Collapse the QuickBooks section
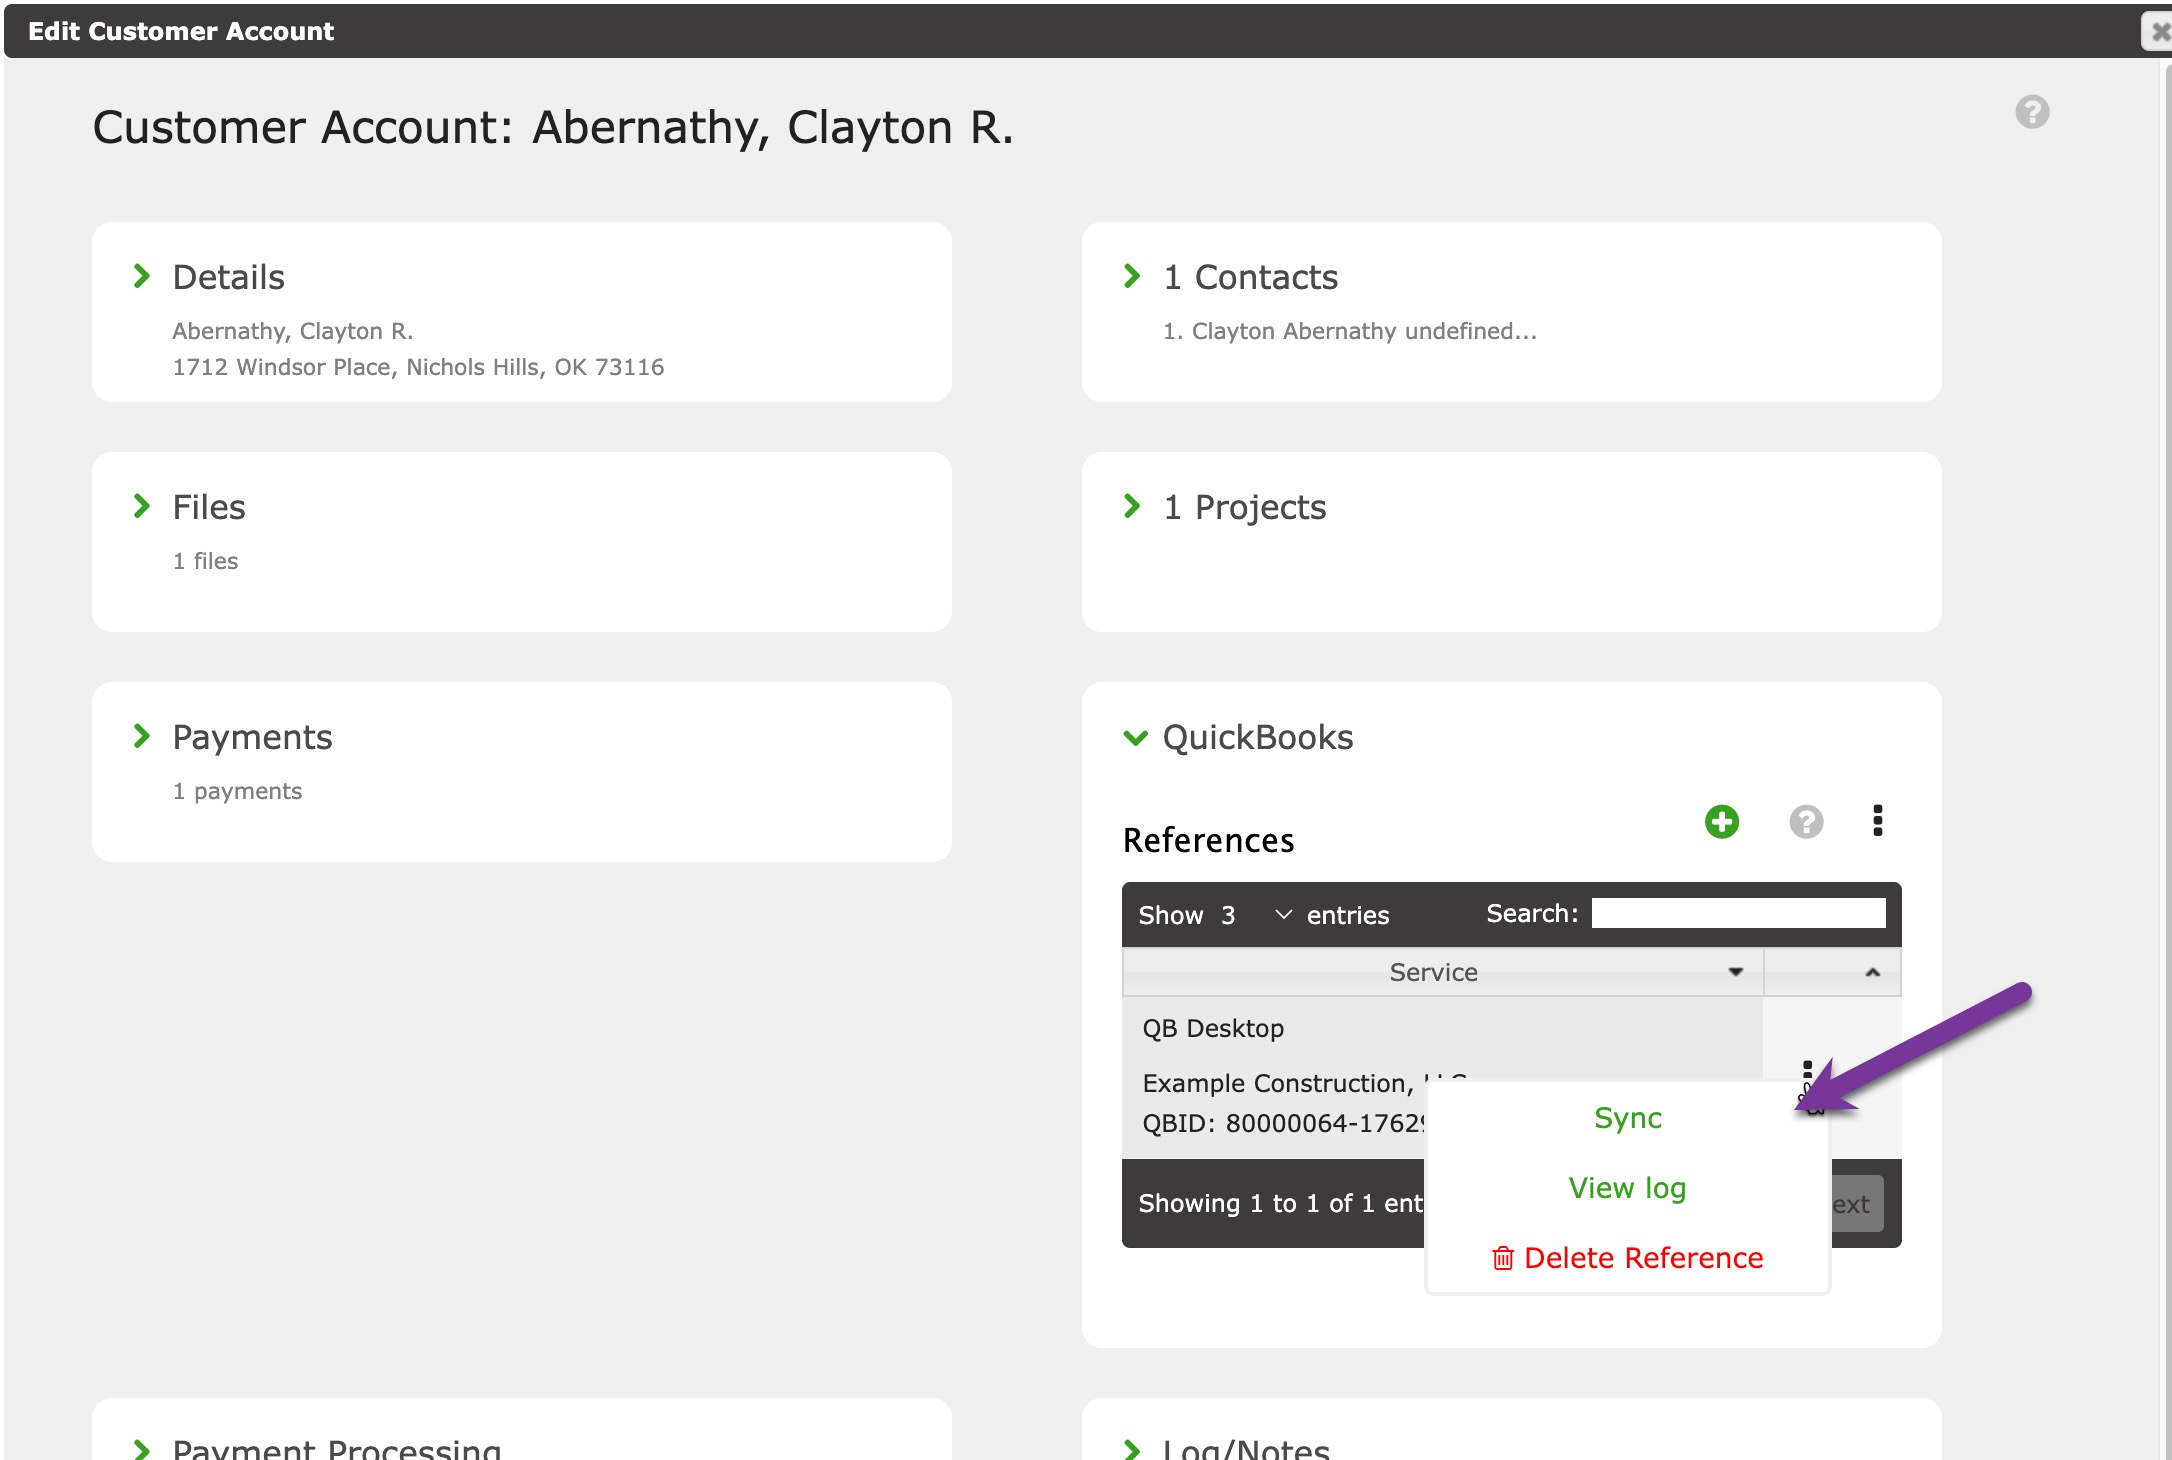Screen dimensions: 2172x1460 [x=1135, y=738]
